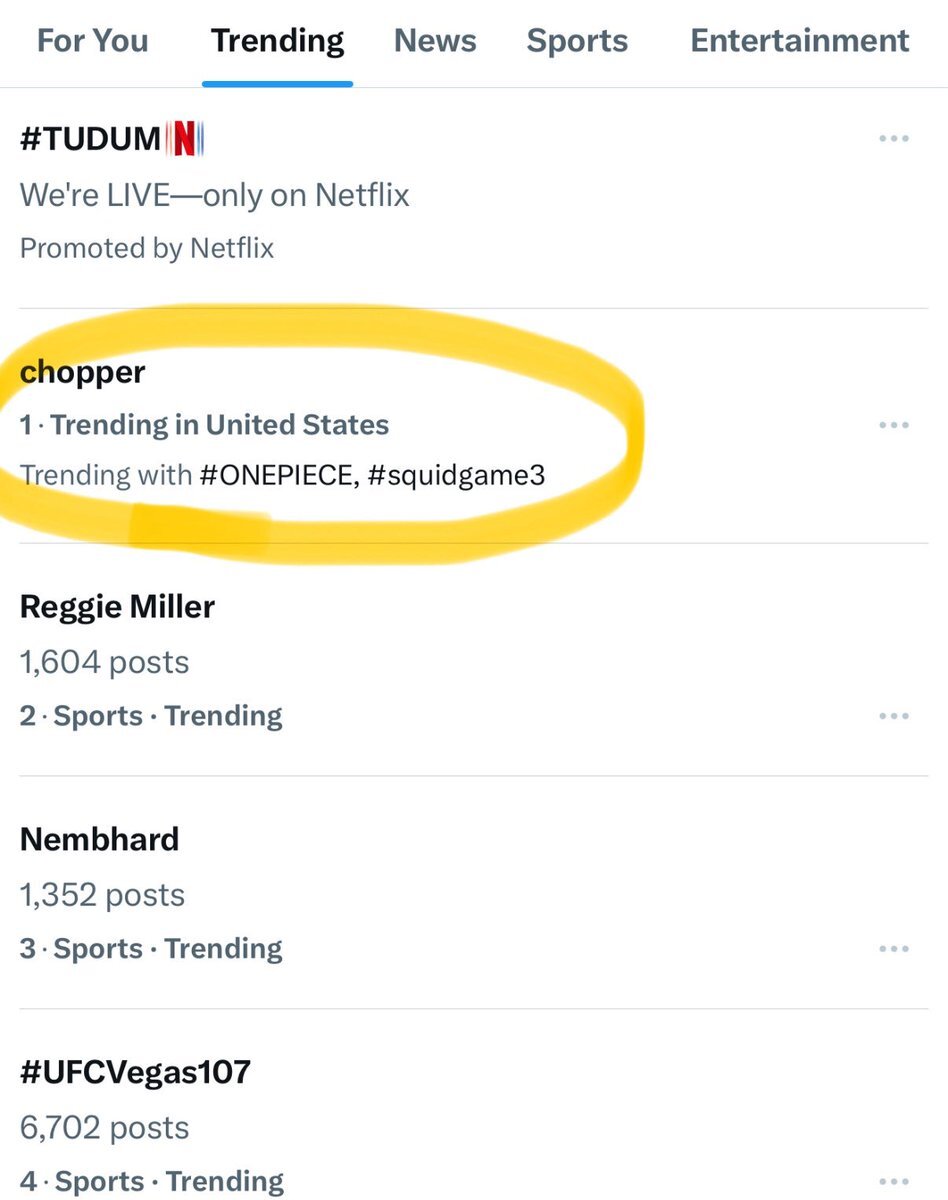
Task: View the Nembhard trending topic
Action: [99, 839]
